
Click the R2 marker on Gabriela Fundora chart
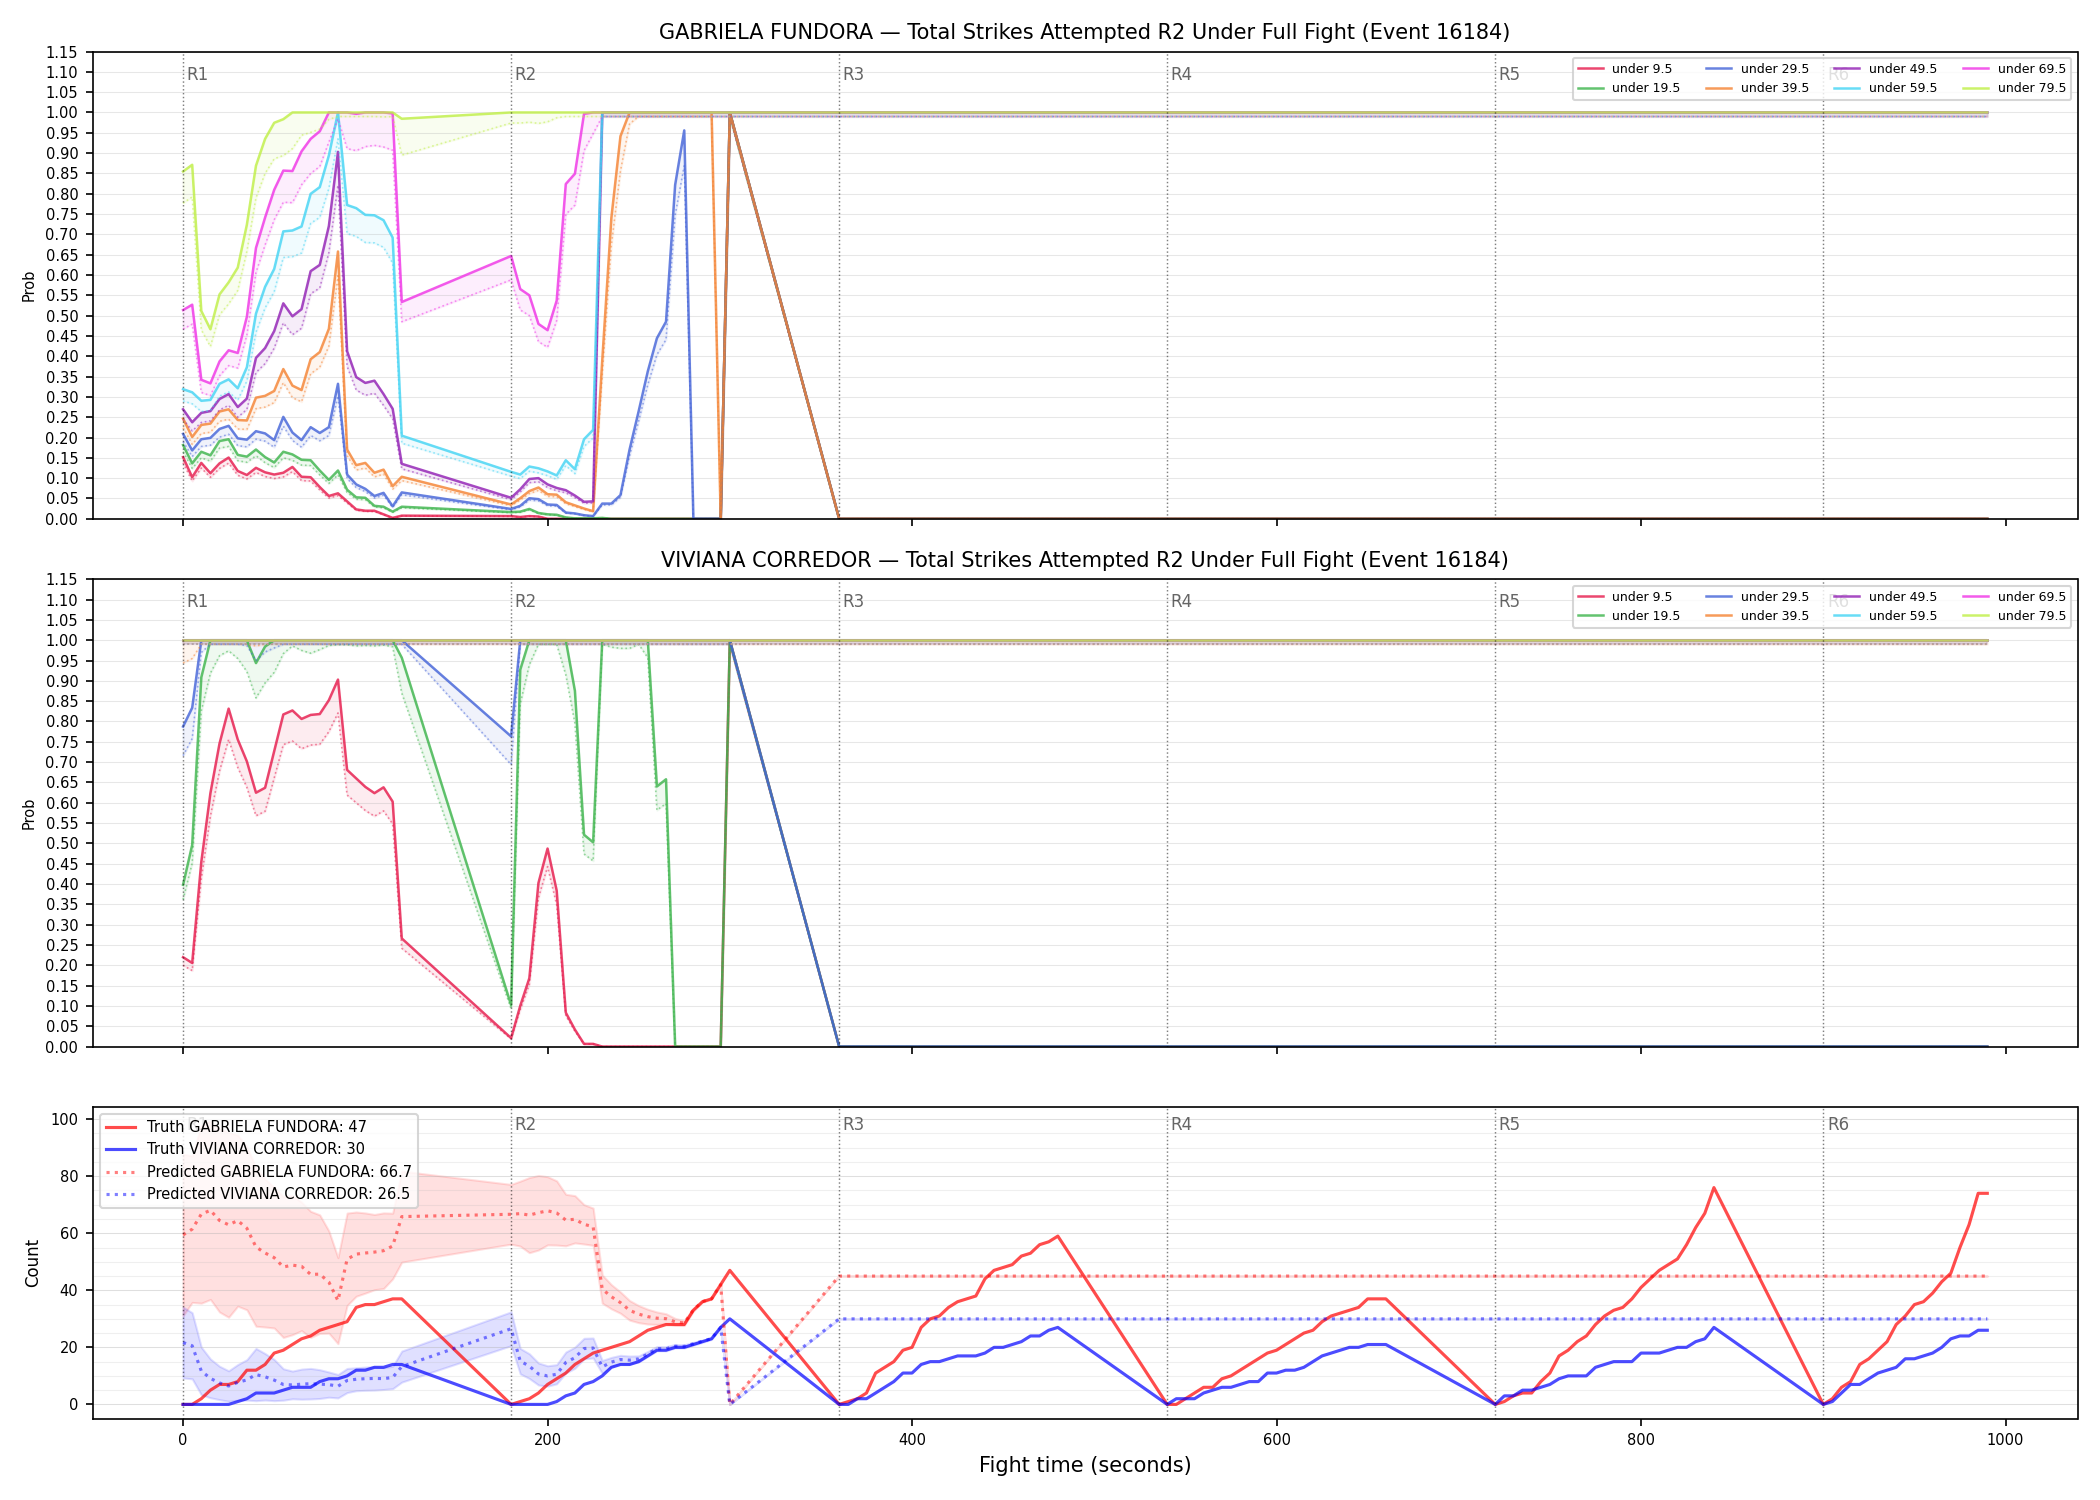pos(525,74)
